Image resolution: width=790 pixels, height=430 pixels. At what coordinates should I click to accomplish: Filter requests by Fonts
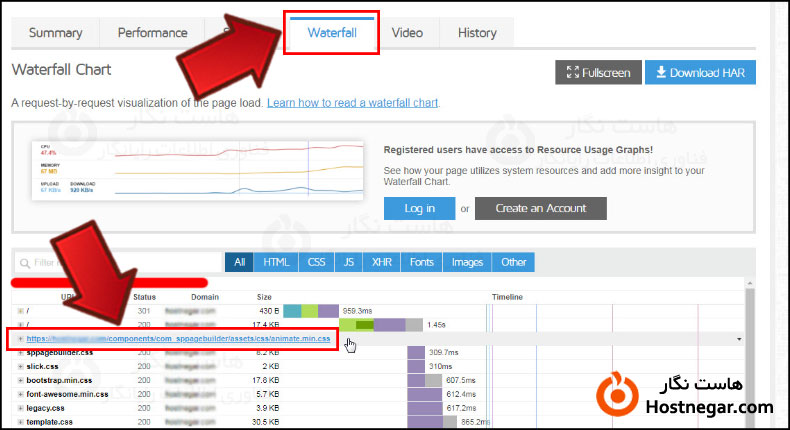(x=422, y=262)
